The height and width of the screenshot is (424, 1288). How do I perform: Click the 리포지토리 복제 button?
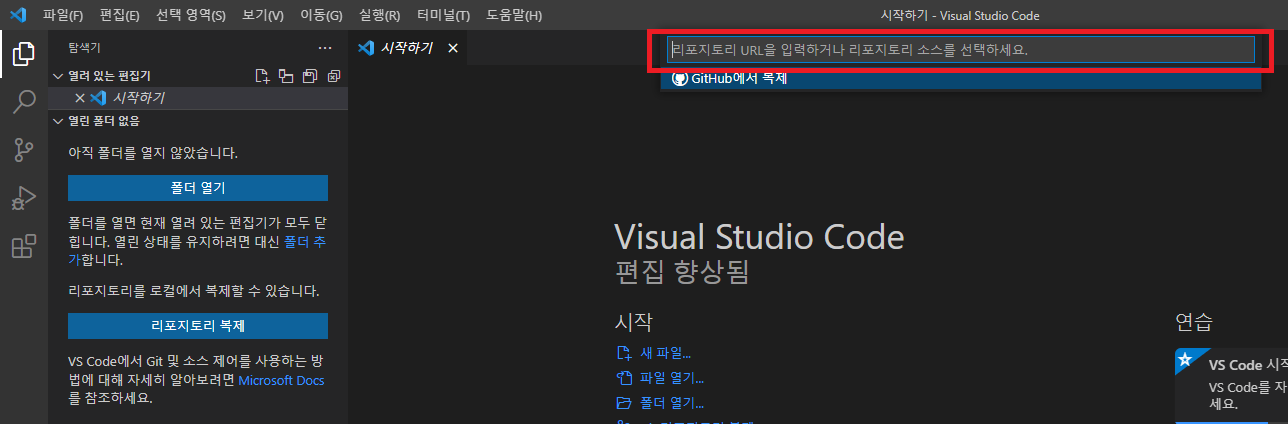tap(198, 326)
